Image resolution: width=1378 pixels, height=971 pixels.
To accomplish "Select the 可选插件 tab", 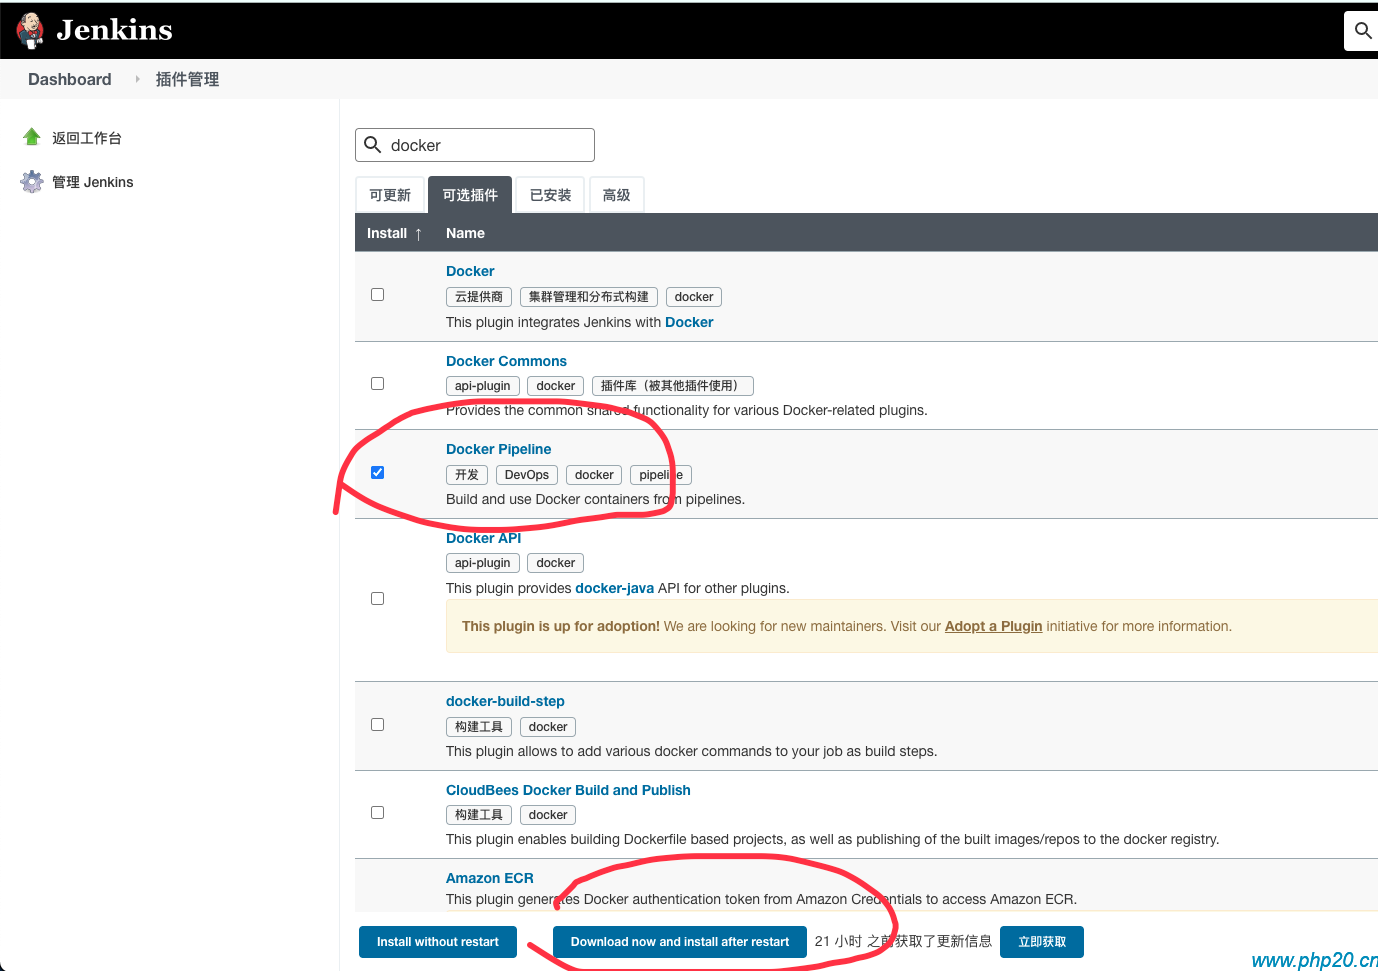I will coord(470,195).
